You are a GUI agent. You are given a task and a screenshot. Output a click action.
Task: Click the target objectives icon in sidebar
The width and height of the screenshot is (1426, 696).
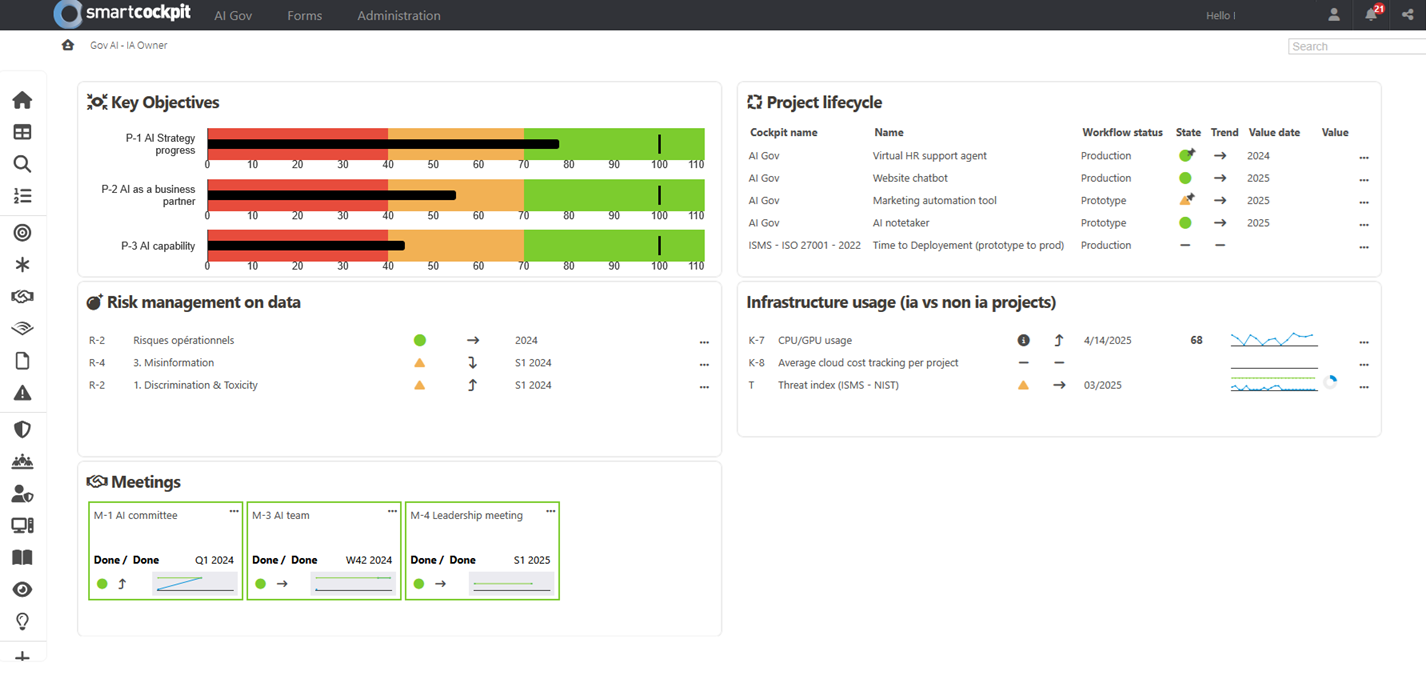pyautogui.click(x=22, y=232)
